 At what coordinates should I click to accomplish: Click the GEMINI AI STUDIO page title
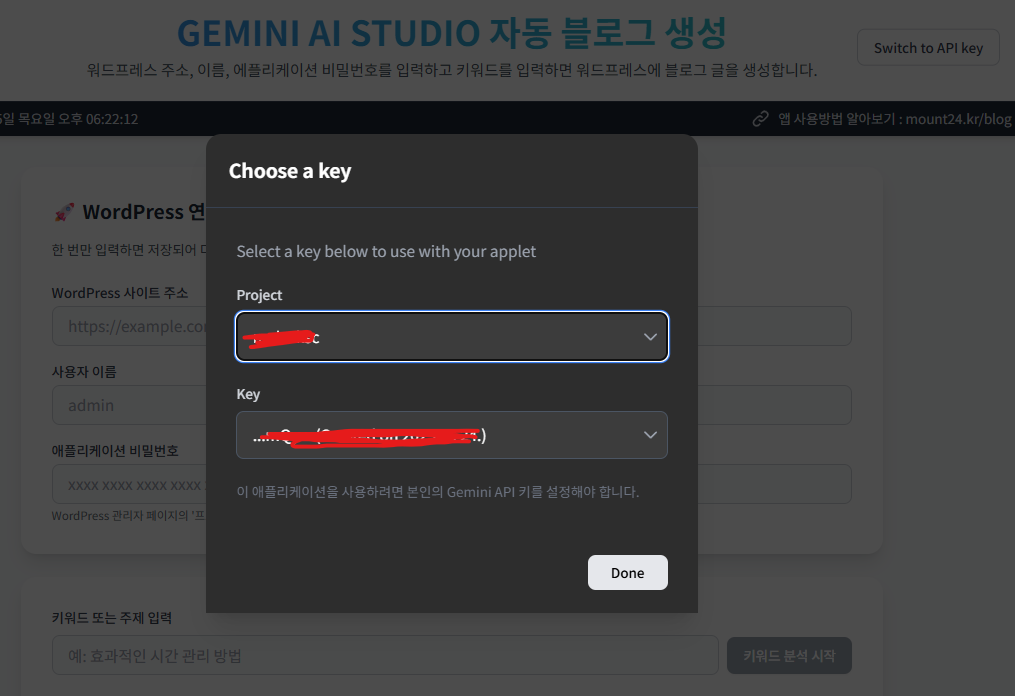[451, 34]
